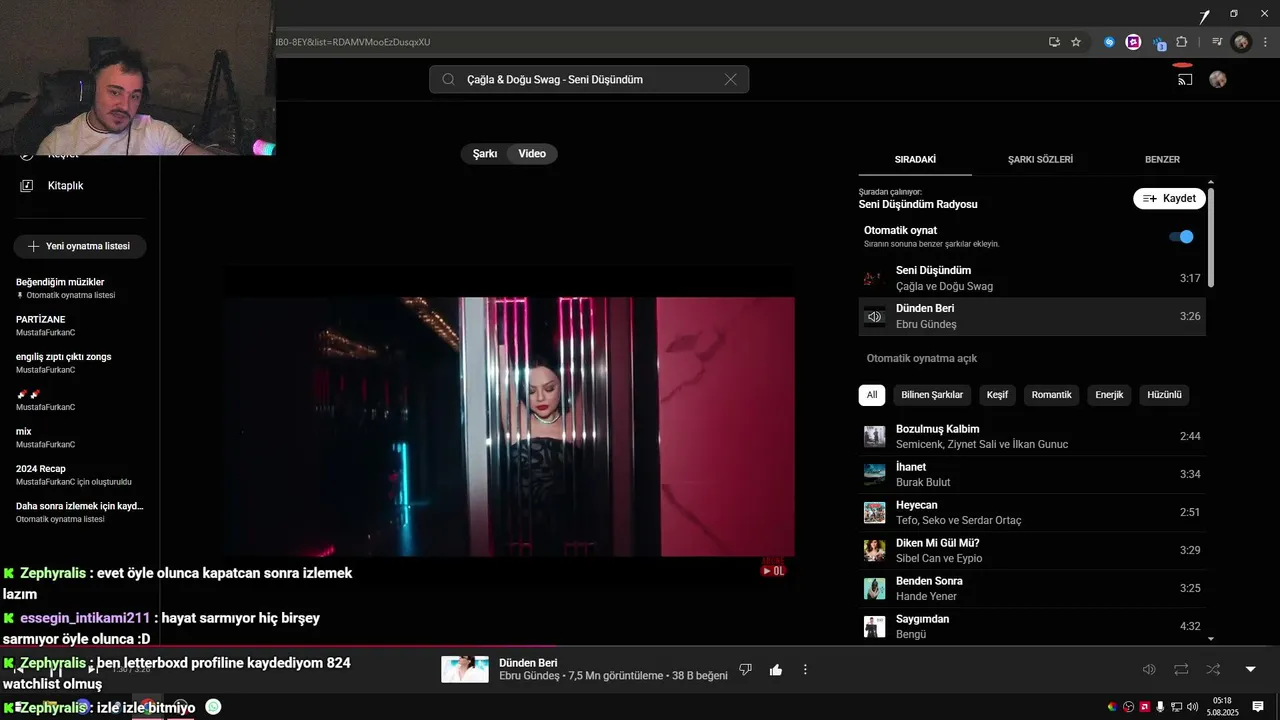This screenshot has width=1280, height=720.
Task: Open Daha sonra izlemek için playlist
Action: [x=80, y=512]
